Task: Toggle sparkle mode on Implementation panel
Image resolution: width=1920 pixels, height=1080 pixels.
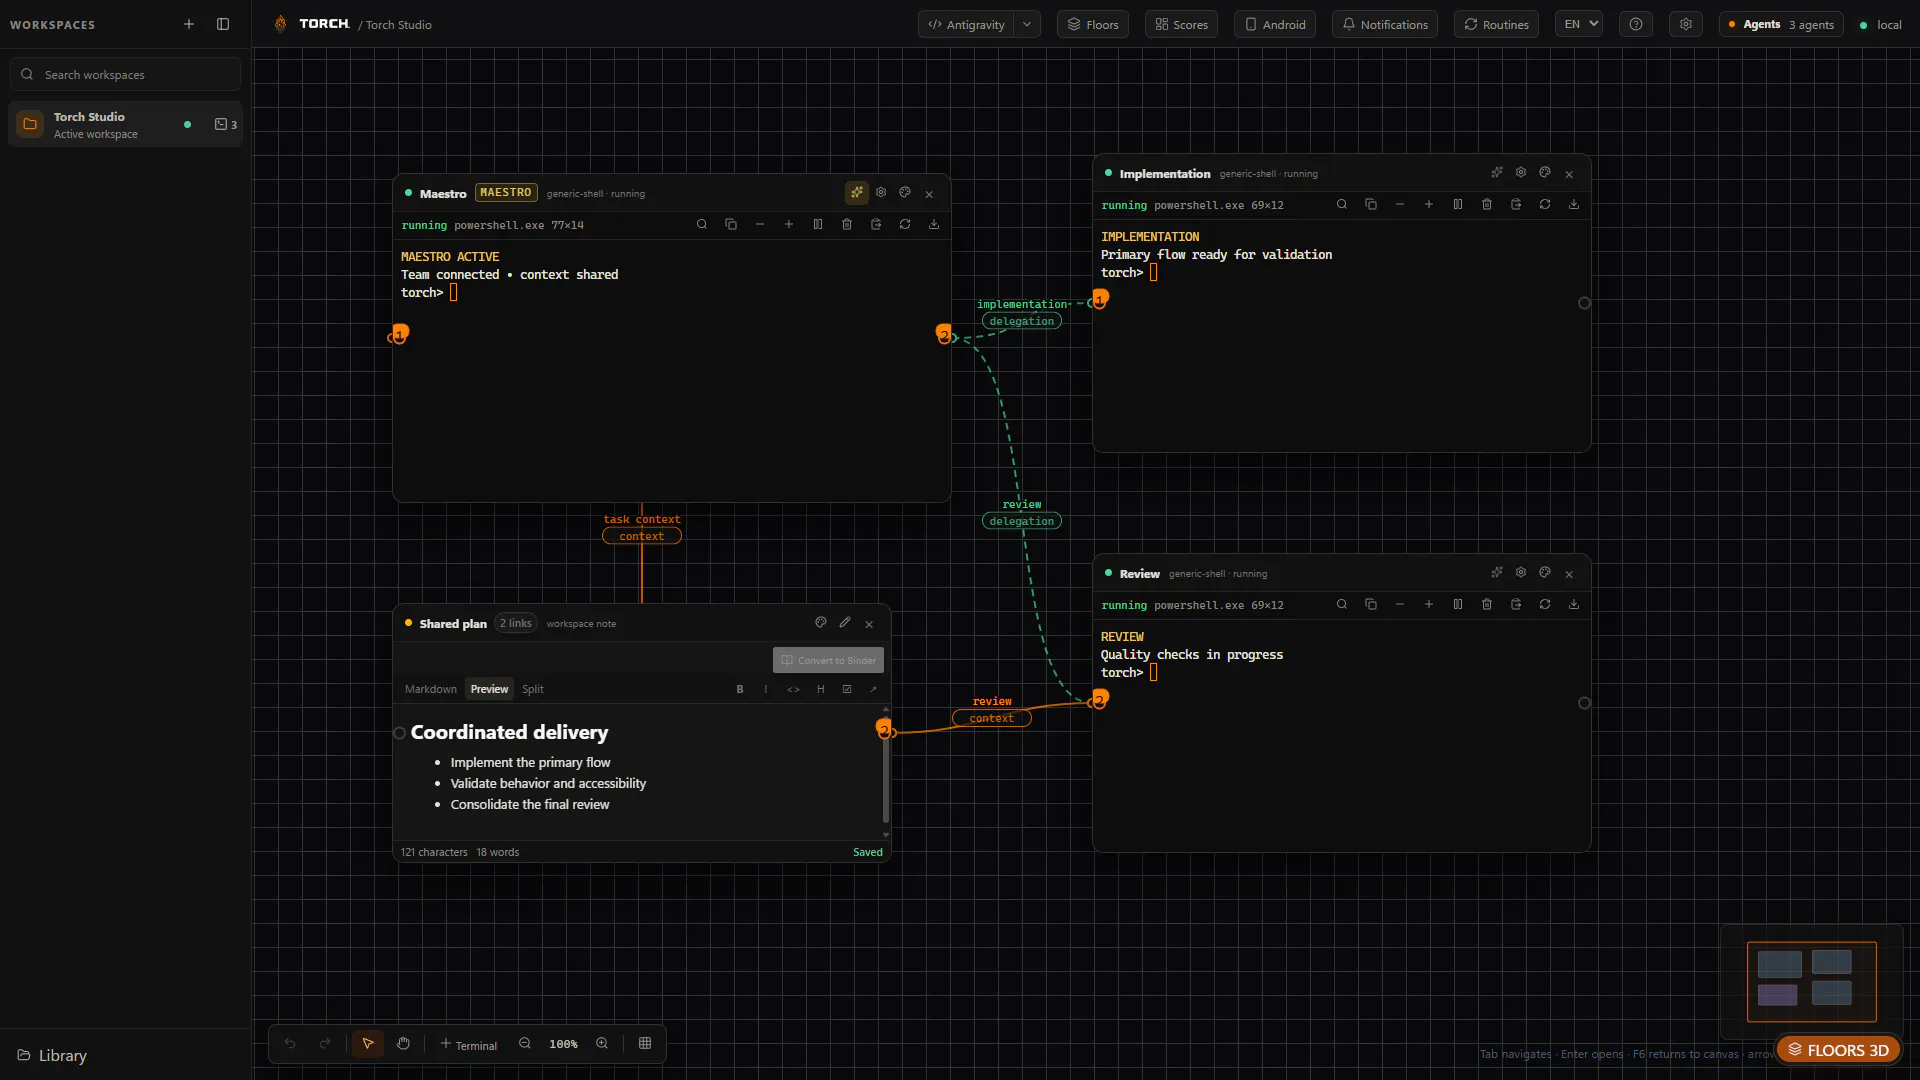Action: coord(1497,173)
